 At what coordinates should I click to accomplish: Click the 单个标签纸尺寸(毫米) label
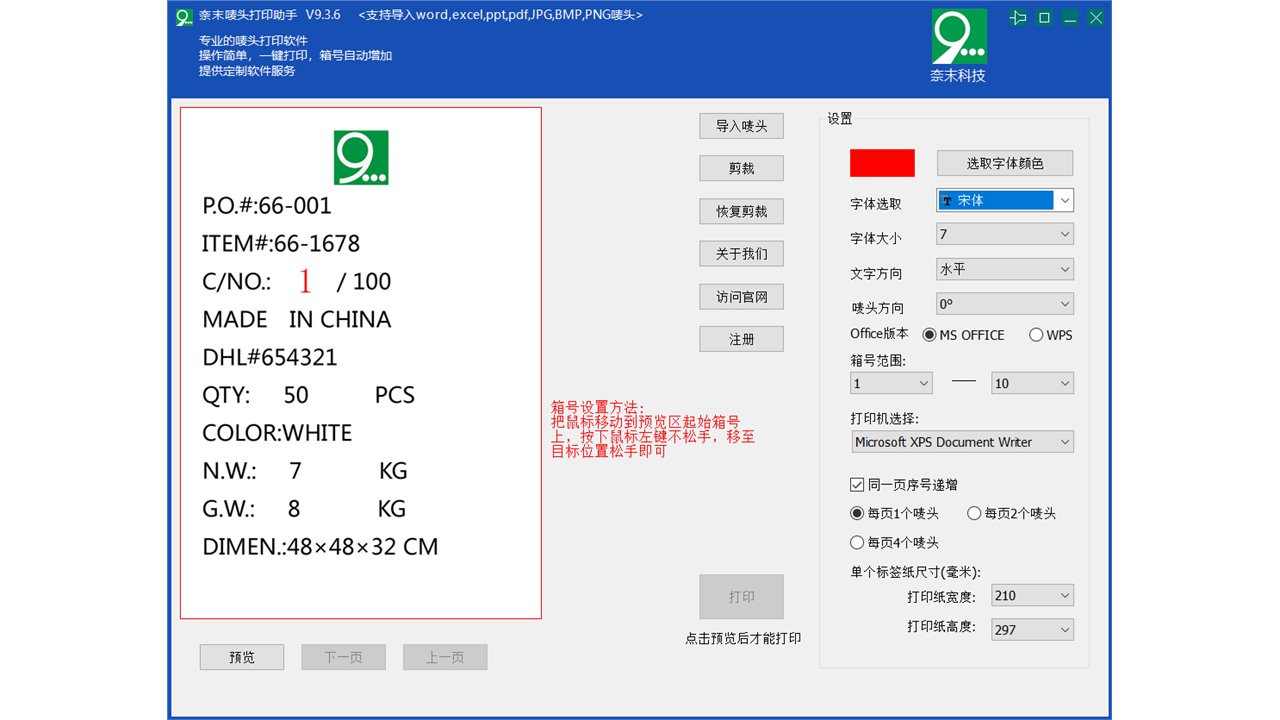tap(915, 572)
